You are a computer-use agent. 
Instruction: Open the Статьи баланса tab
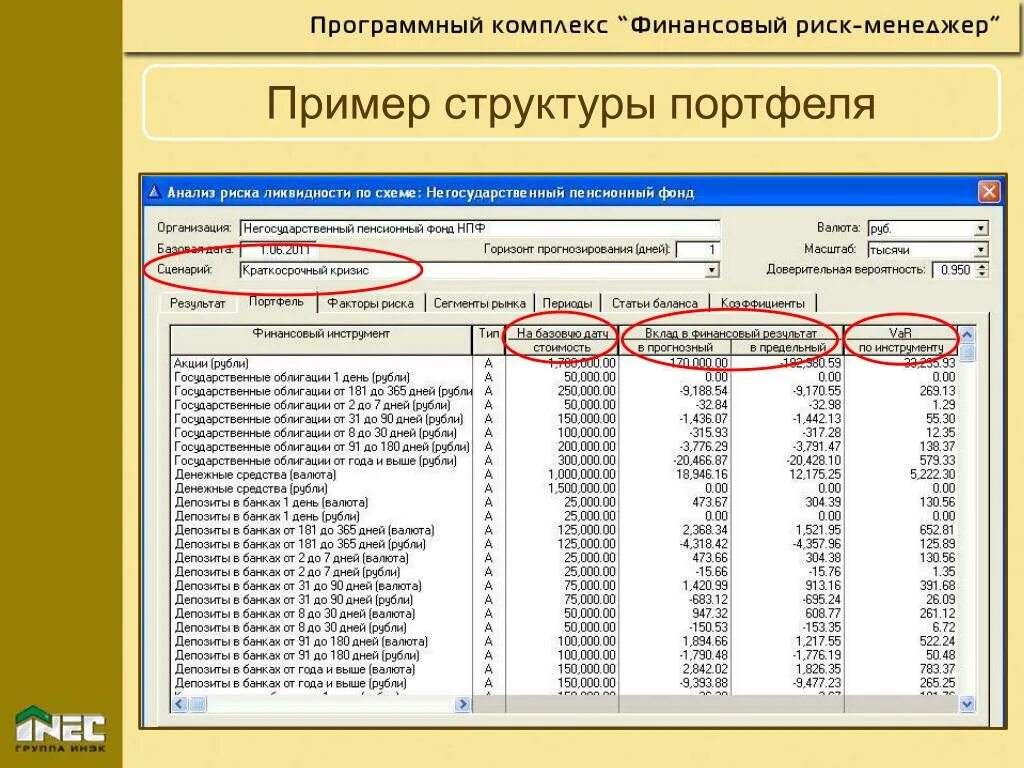[x=654, y=304]
